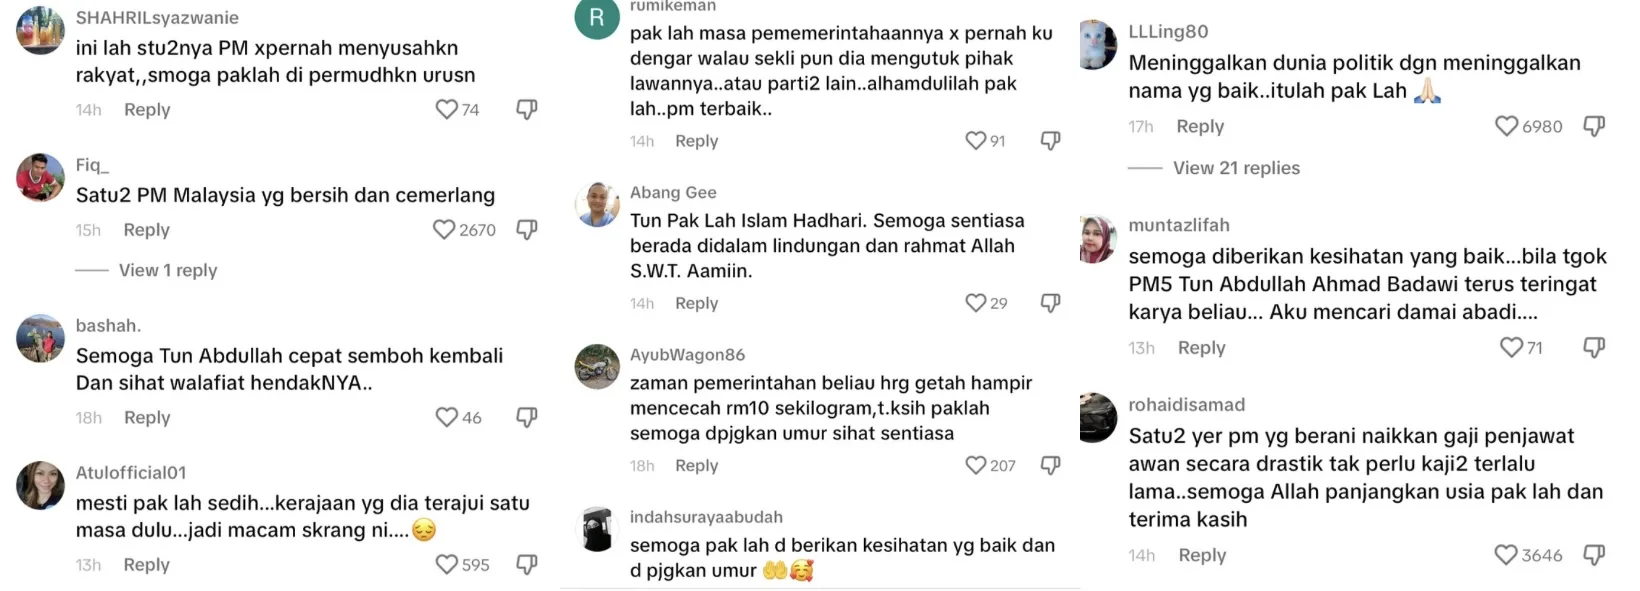Dislike Fiq_'s comment using thumbs-down icon

tap(527, 230)
